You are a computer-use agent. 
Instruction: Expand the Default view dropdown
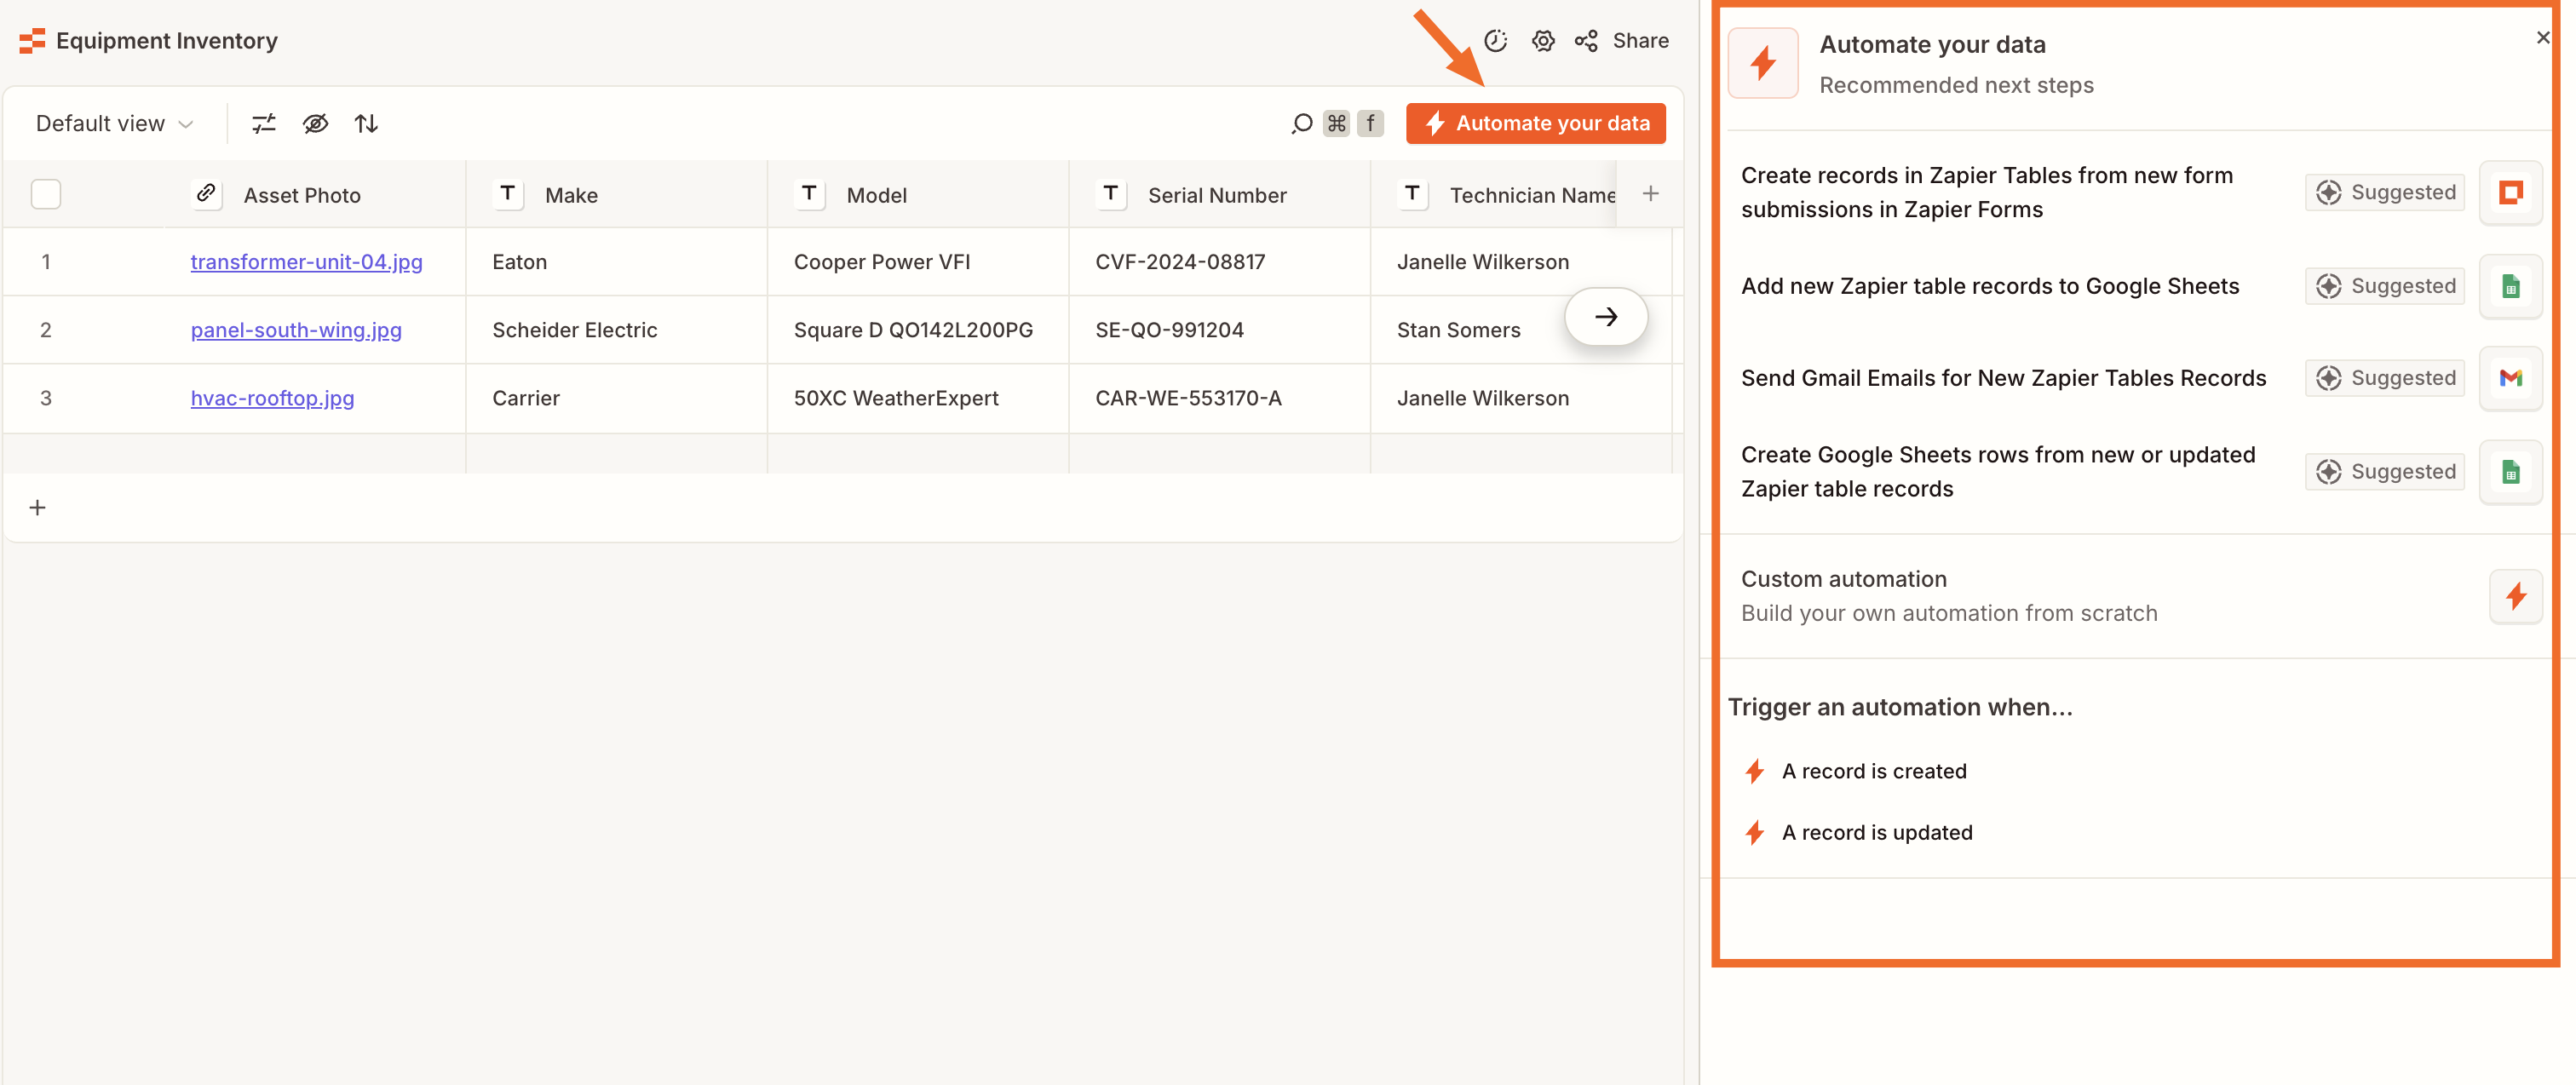point(114,123)
